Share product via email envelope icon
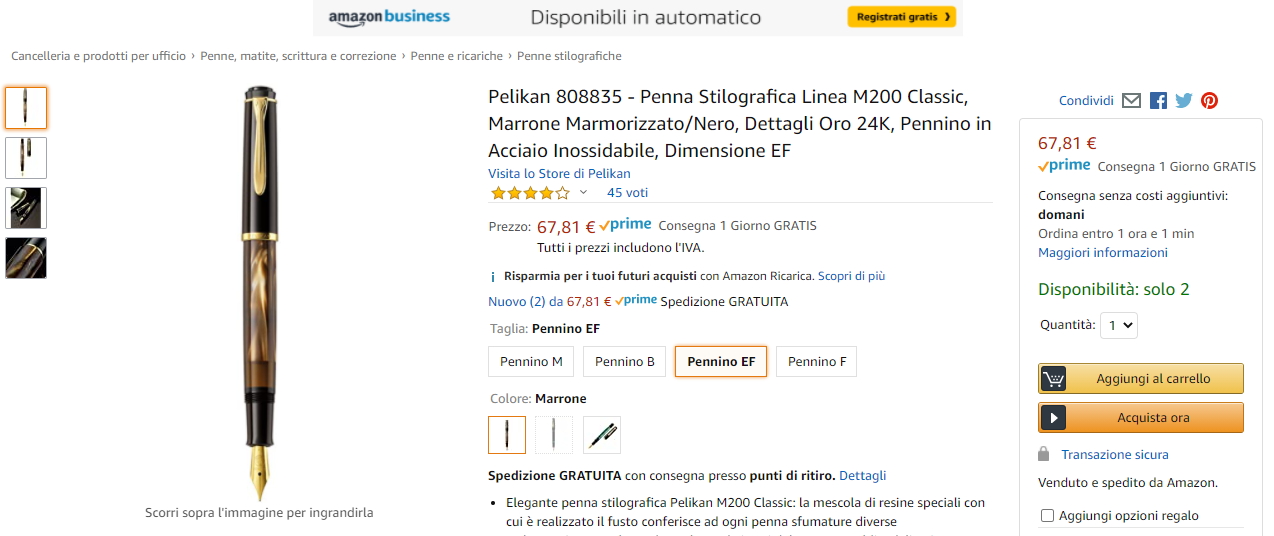This screenshot has width=1274, height=536. pos(1131,100)
